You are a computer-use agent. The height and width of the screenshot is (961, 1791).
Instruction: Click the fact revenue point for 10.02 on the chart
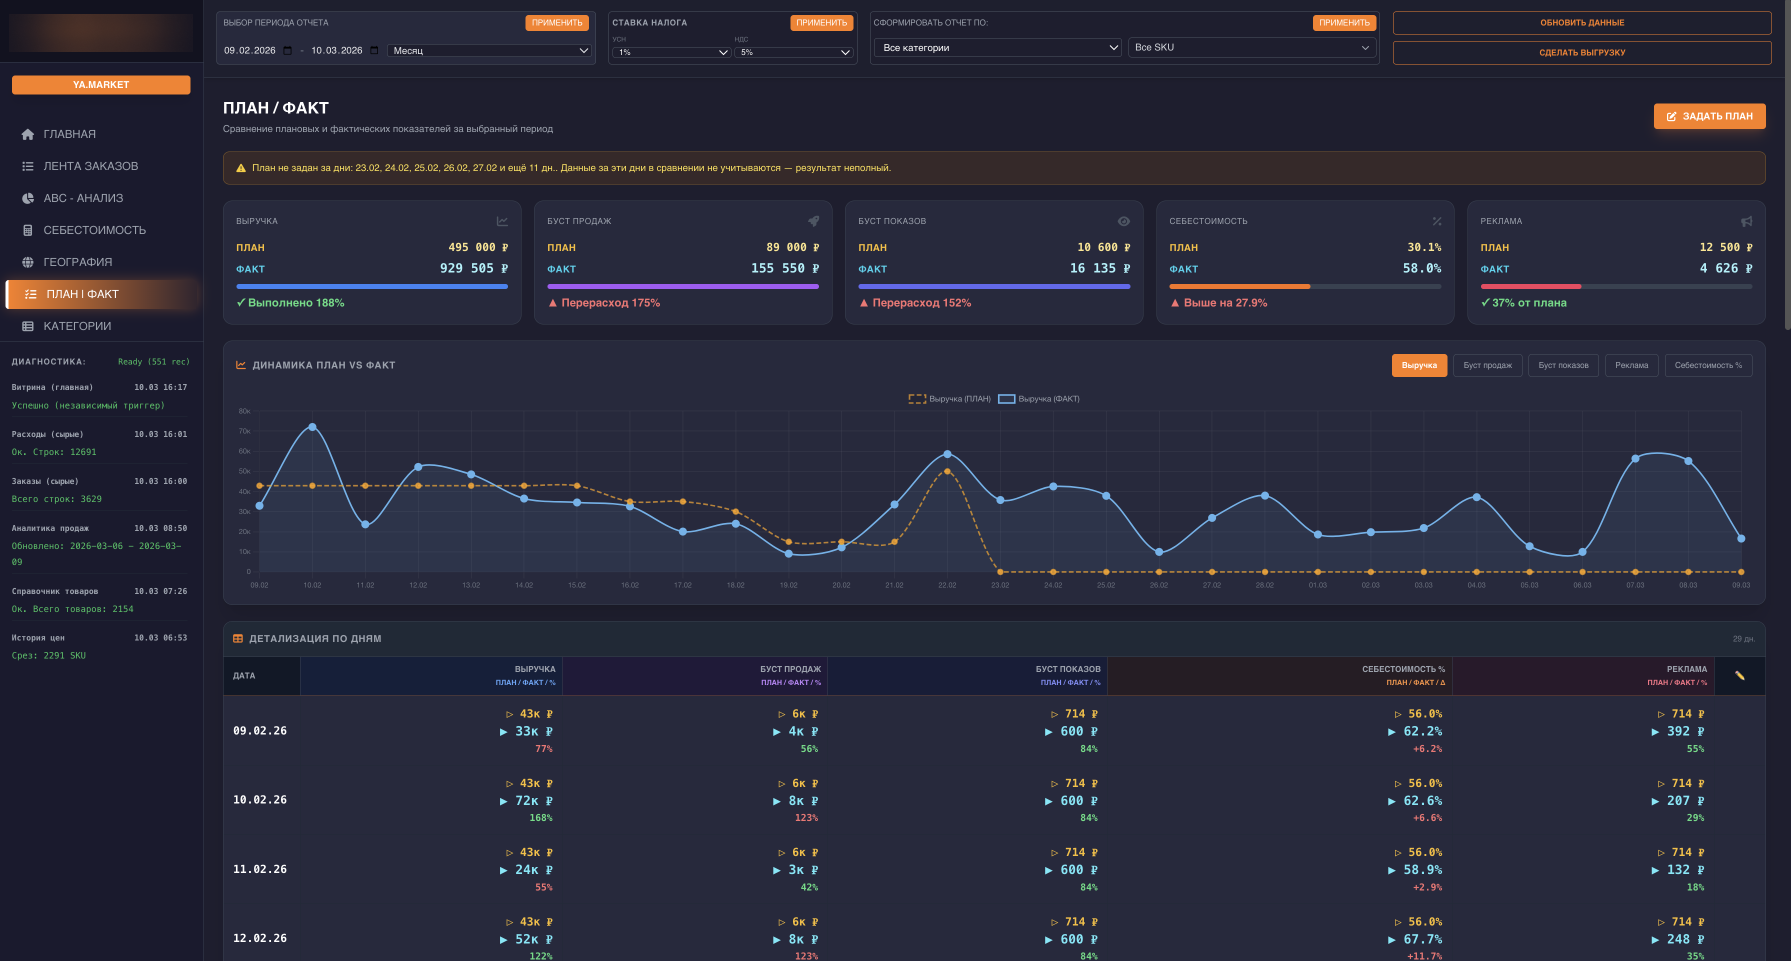[312, 427]
